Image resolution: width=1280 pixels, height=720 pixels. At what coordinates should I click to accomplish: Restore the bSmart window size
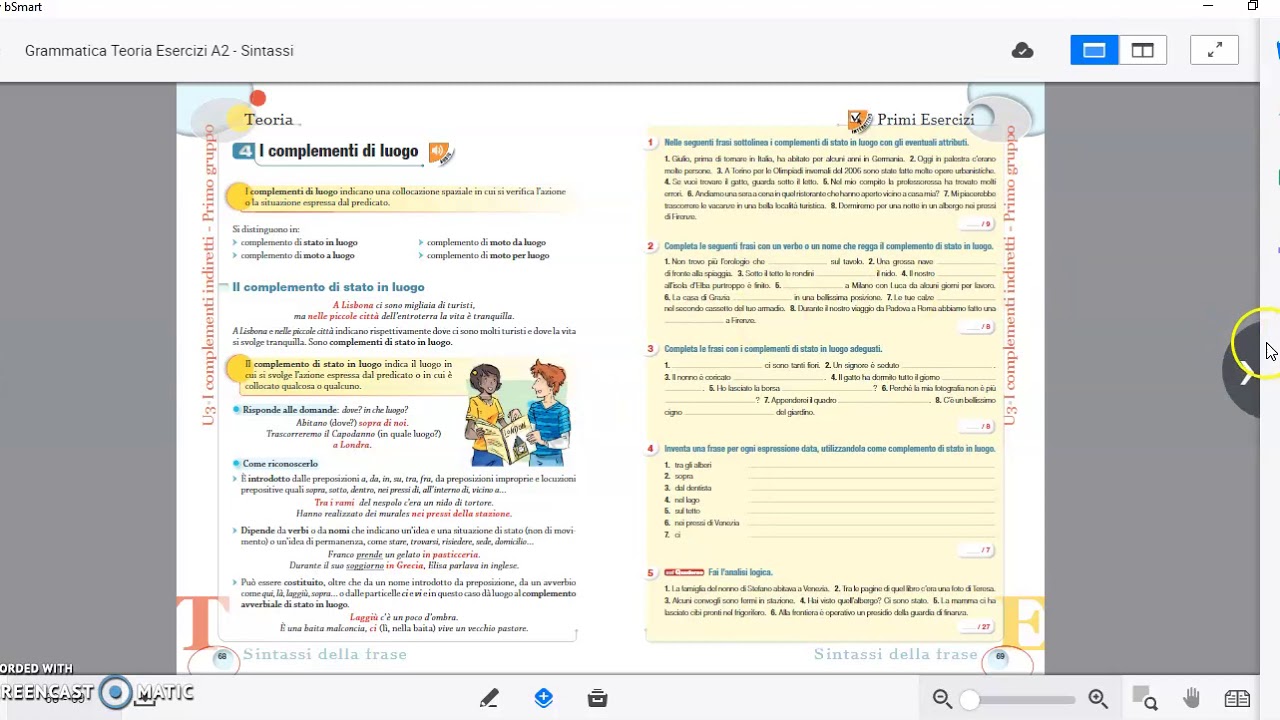(x=1252, y=7)
